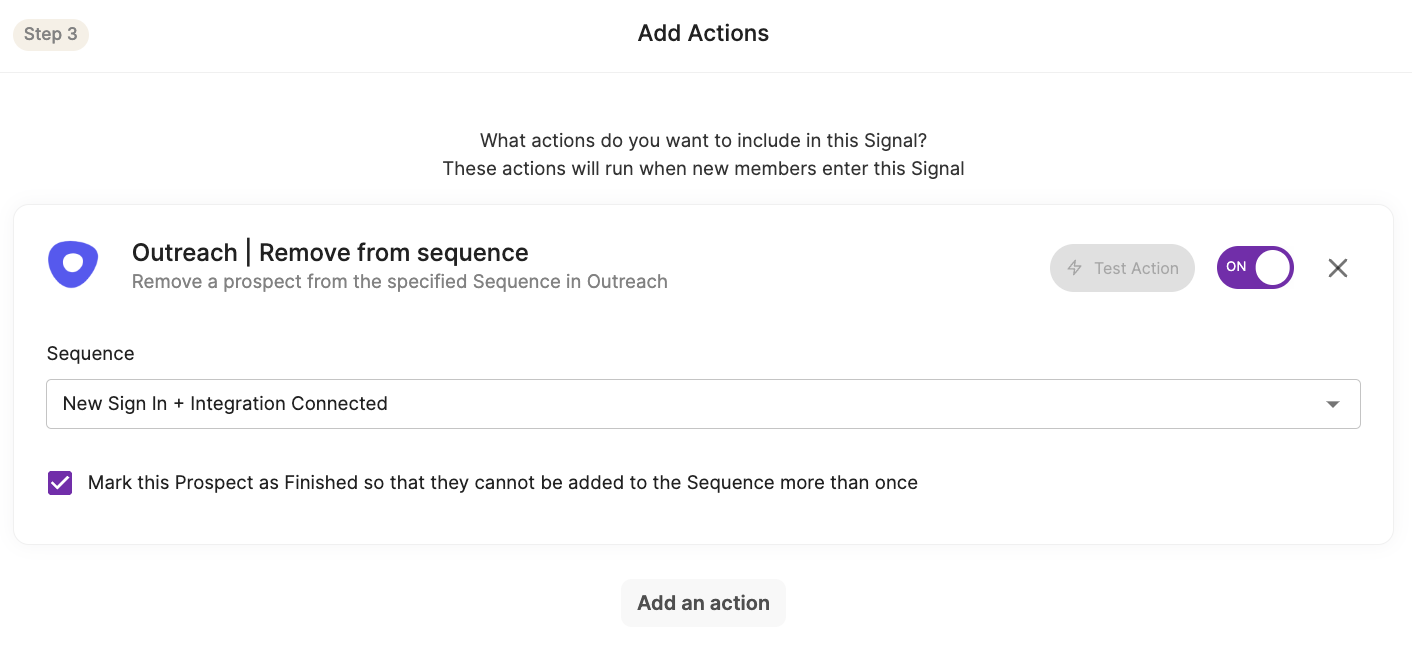The width and height of the screenshot is (1412, 656).
Task: Click the white knob of the ON switch
Action: pyautogui.click(x=1272, y=268)
